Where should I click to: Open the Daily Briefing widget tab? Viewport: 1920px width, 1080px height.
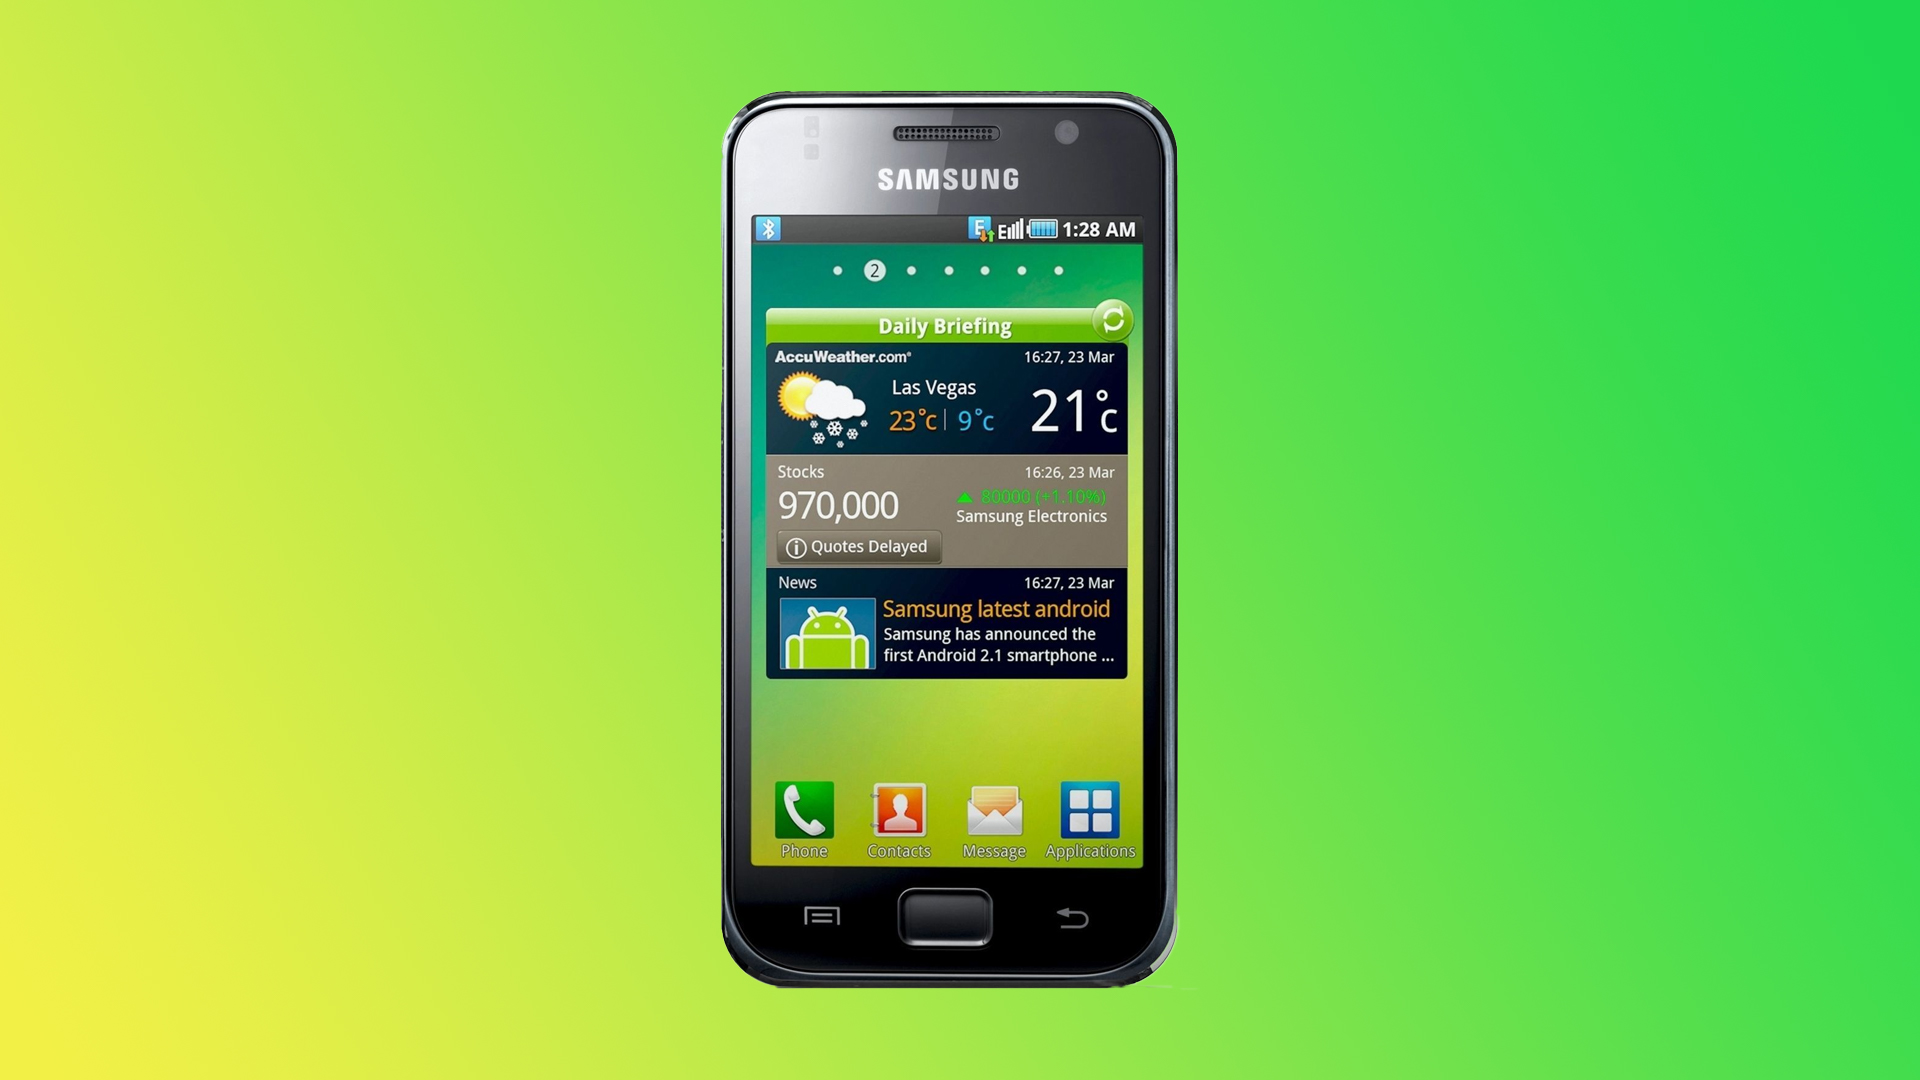(947, 324)
